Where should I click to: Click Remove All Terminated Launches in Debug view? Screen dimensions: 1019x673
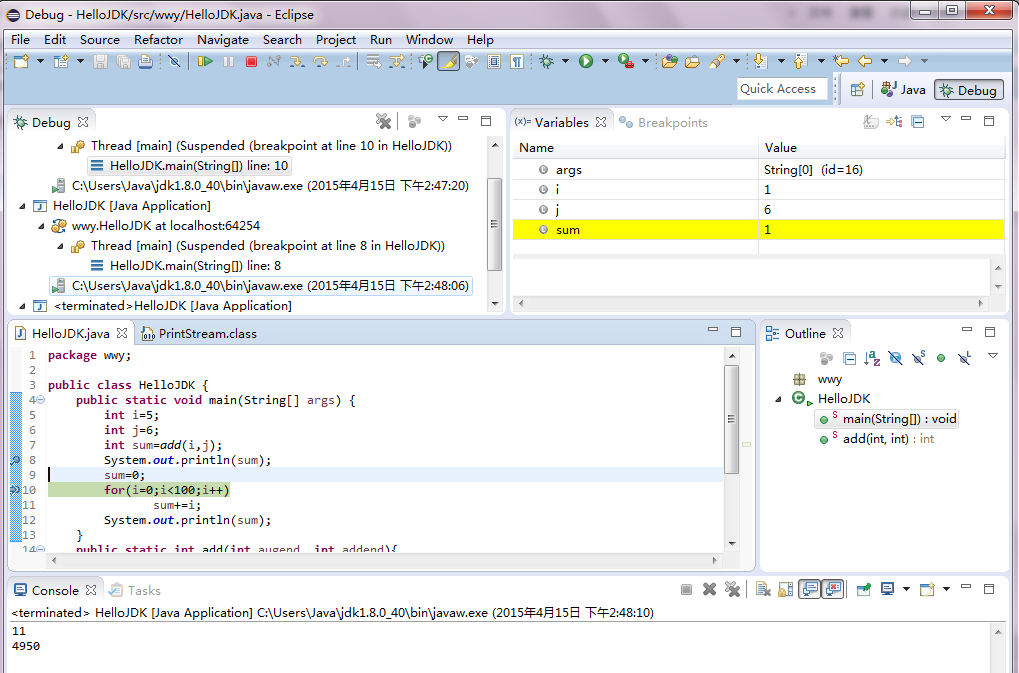tap(383, 121)
